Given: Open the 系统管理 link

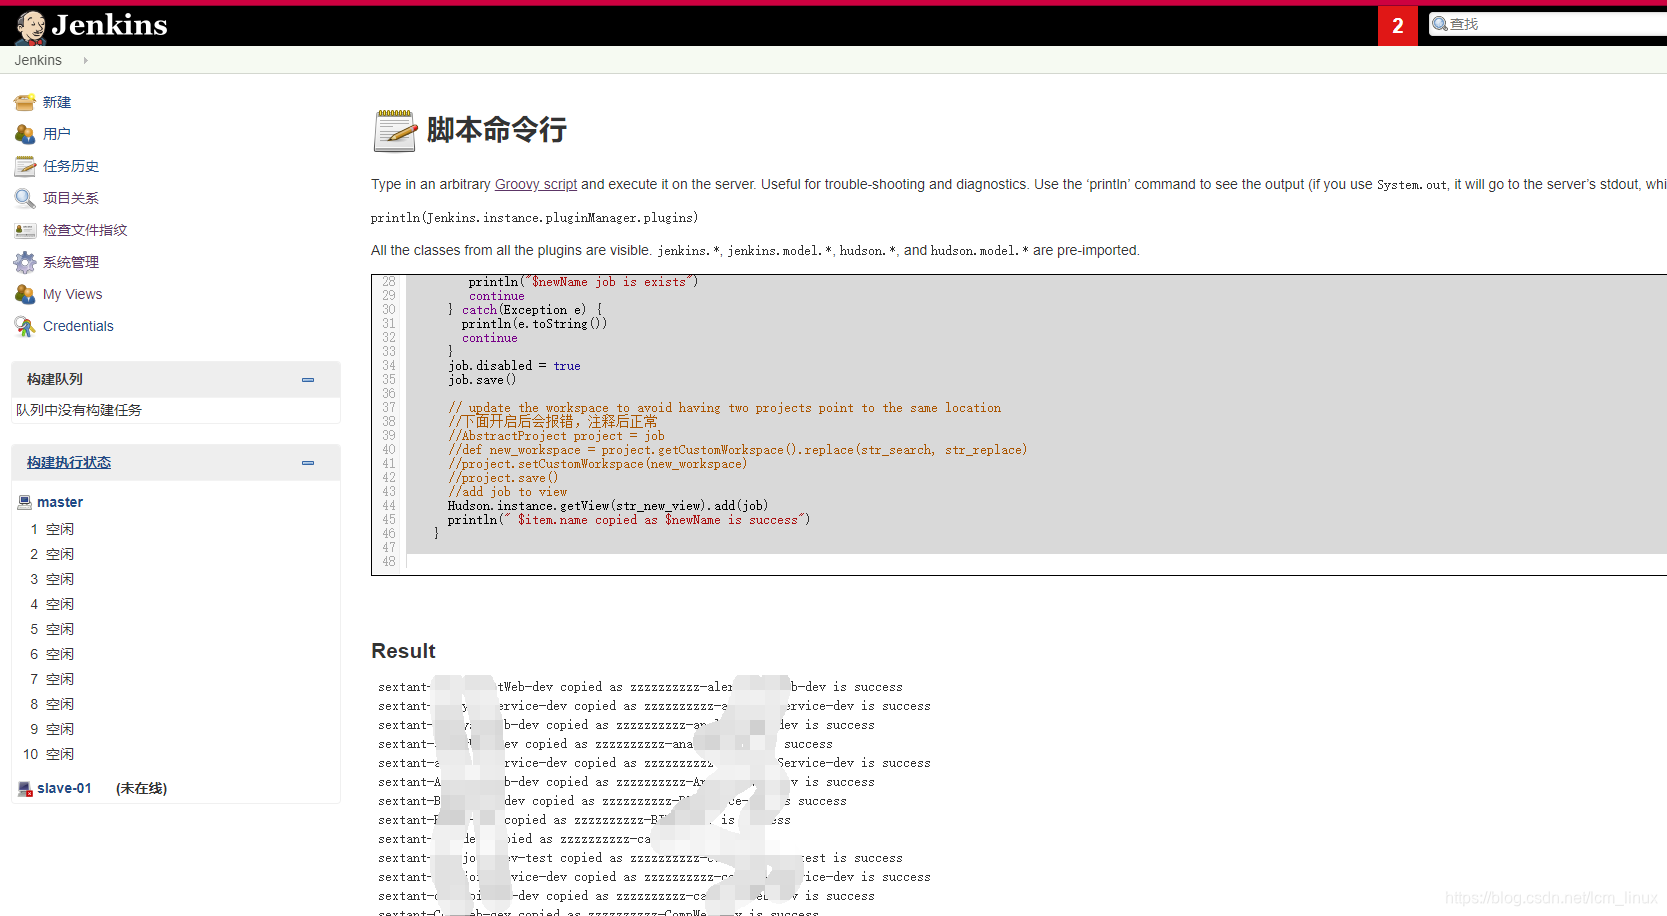Looking at the screenshot, I should click(71, 262).
